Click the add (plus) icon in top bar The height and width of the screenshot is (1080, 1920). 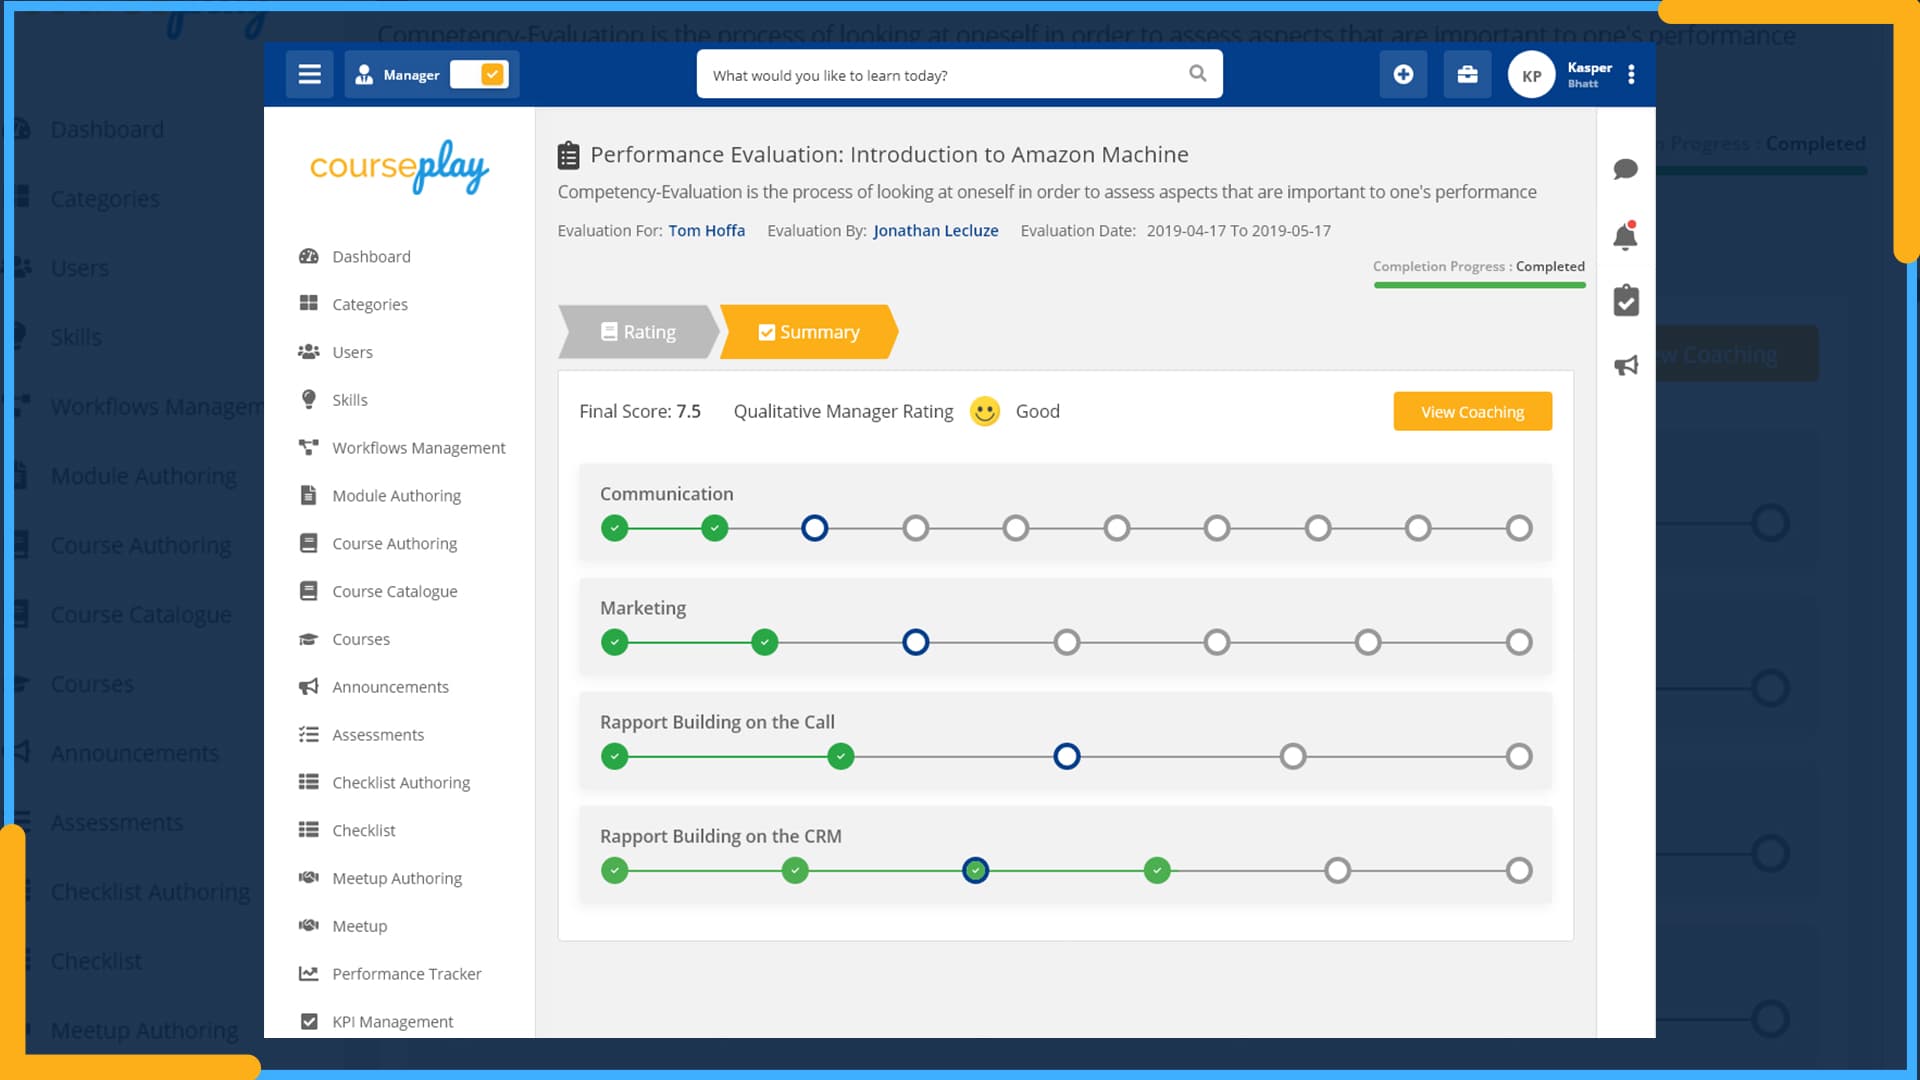tap(1403, 74)
